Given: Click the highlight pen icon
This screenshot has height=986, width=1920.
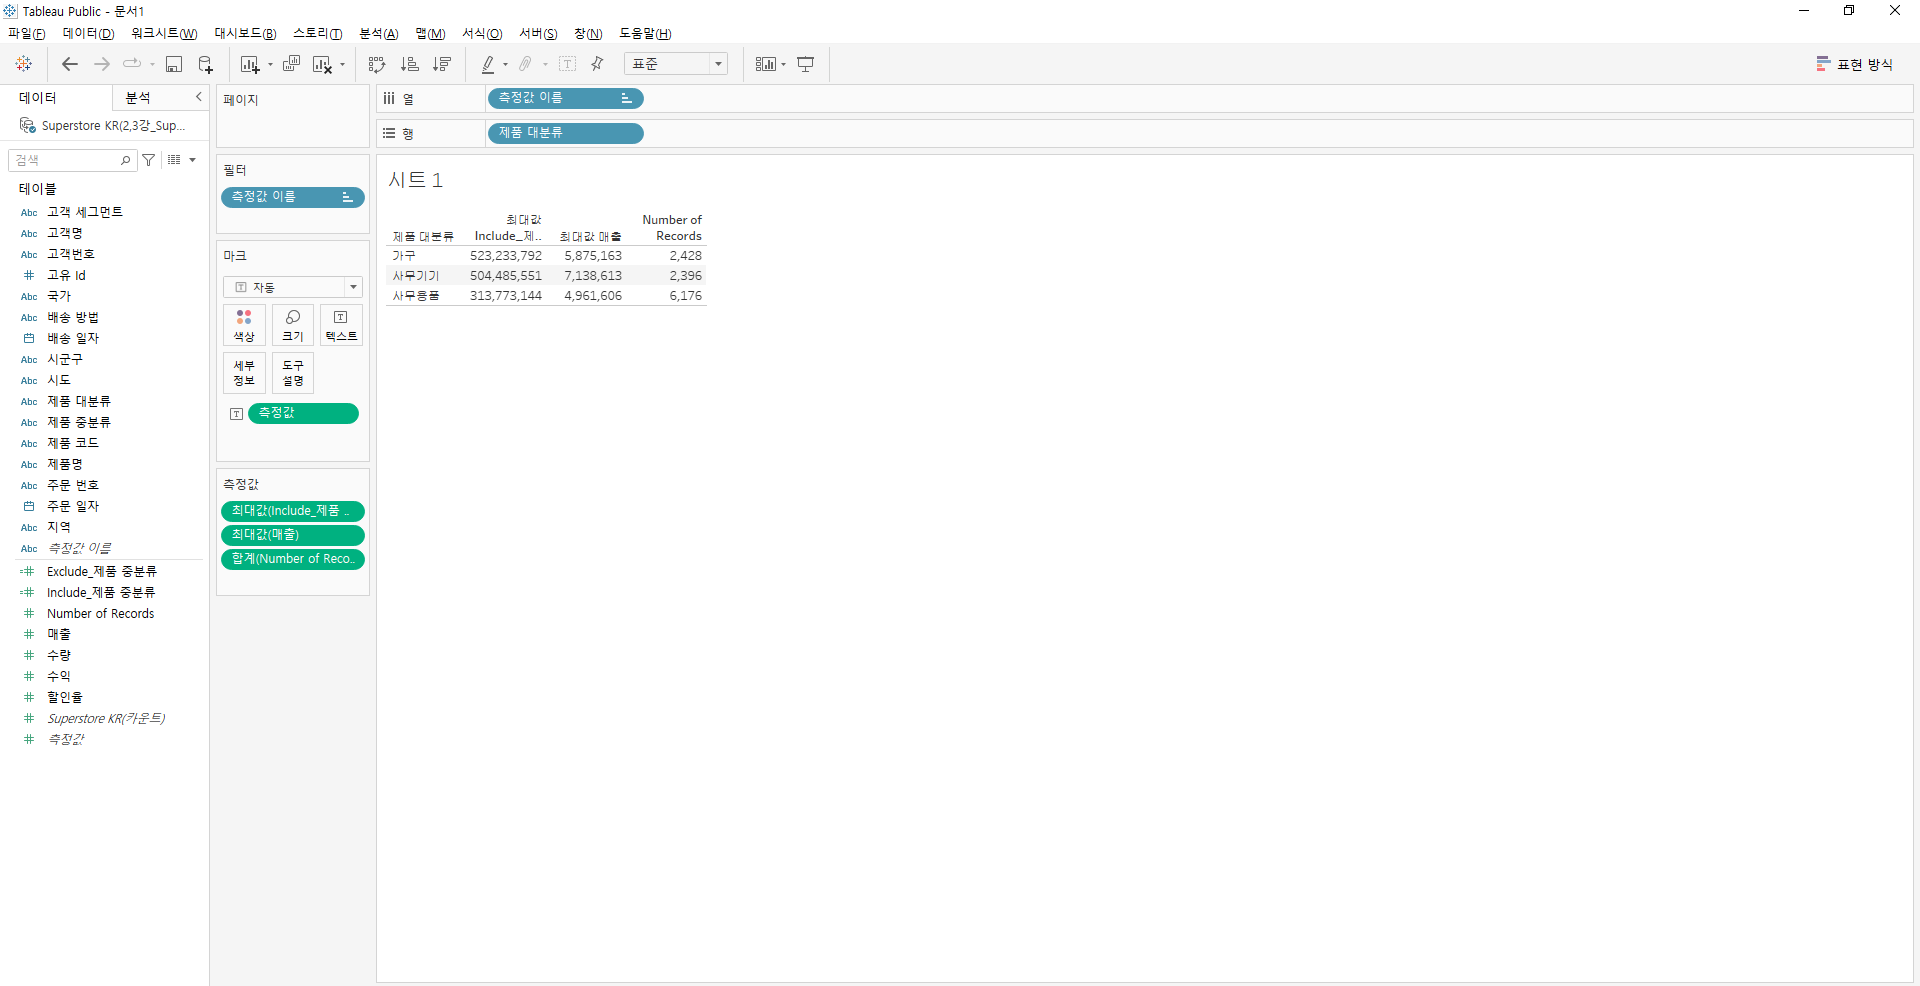Looking at the screenshot, I should (488, 64).
